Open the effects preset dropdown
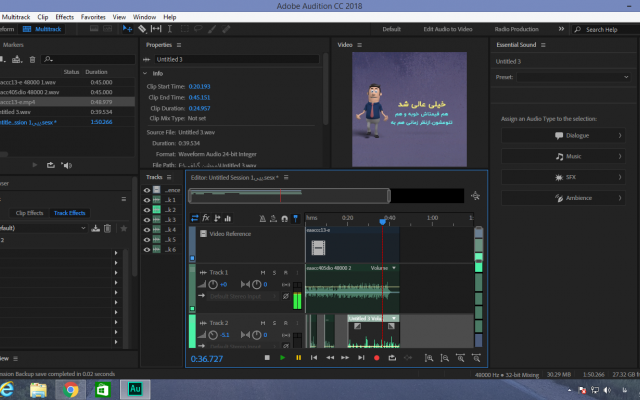 (44, 228)
